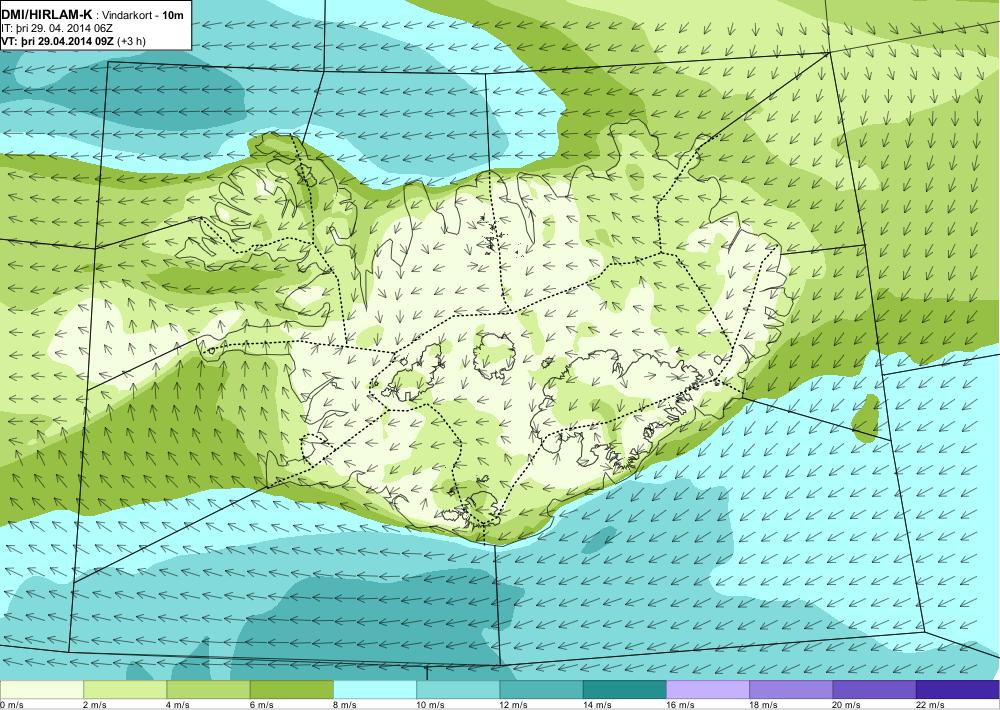Click the "12 m/s" legend label
The image size is (1000, 710).
[514, 705]
